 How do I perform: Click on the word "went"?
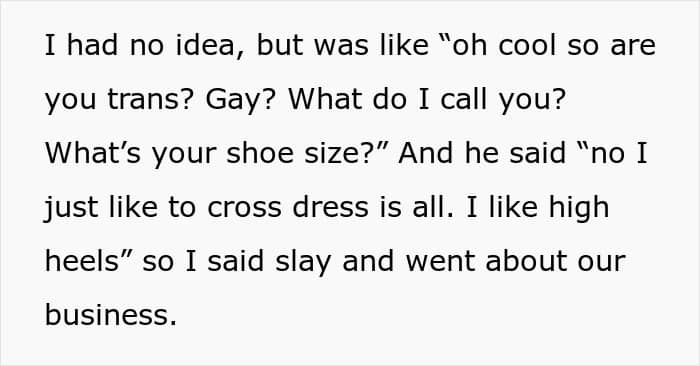coord(440,261)
